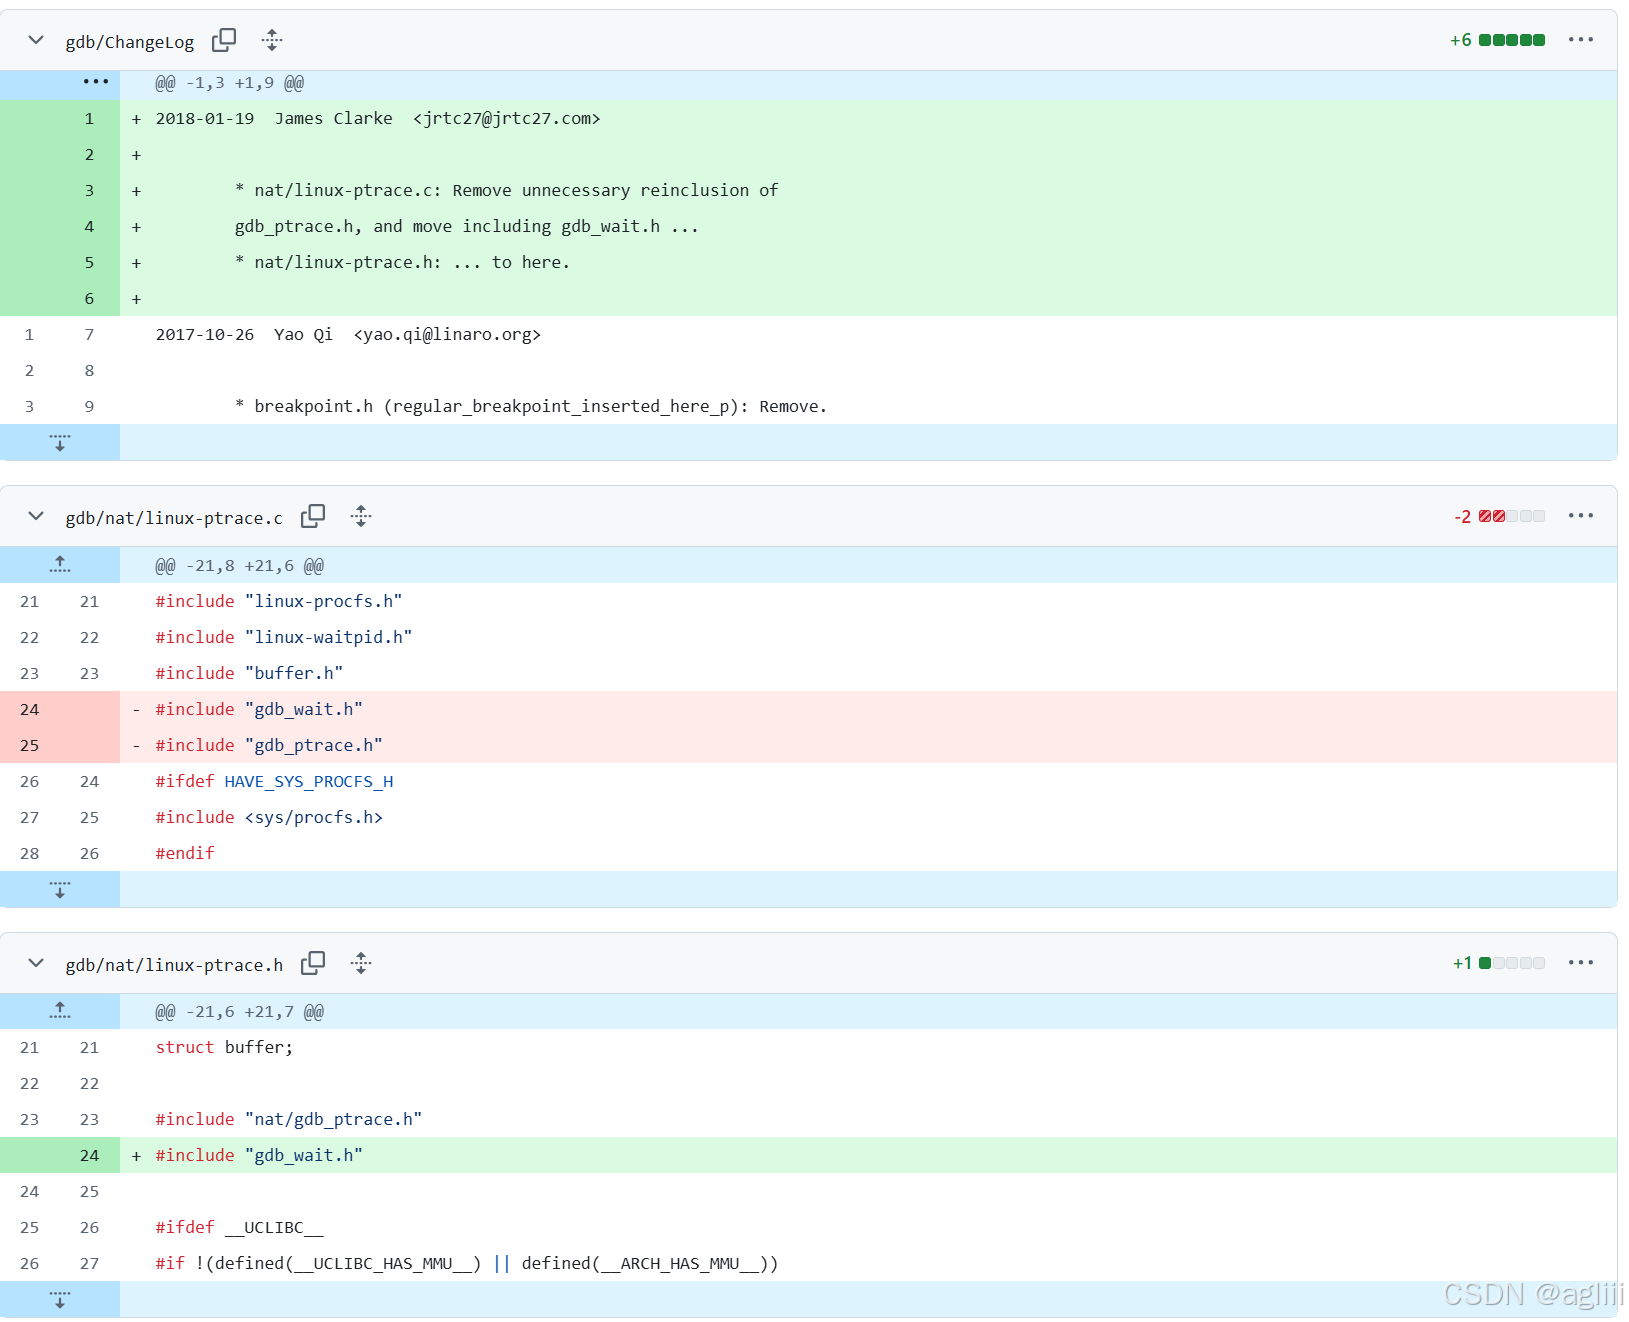The image size is (1629, 1322).
Task: Collapse the gdb/nat/linux-ptrace.h diff
Action: click(x=35, y=963)
